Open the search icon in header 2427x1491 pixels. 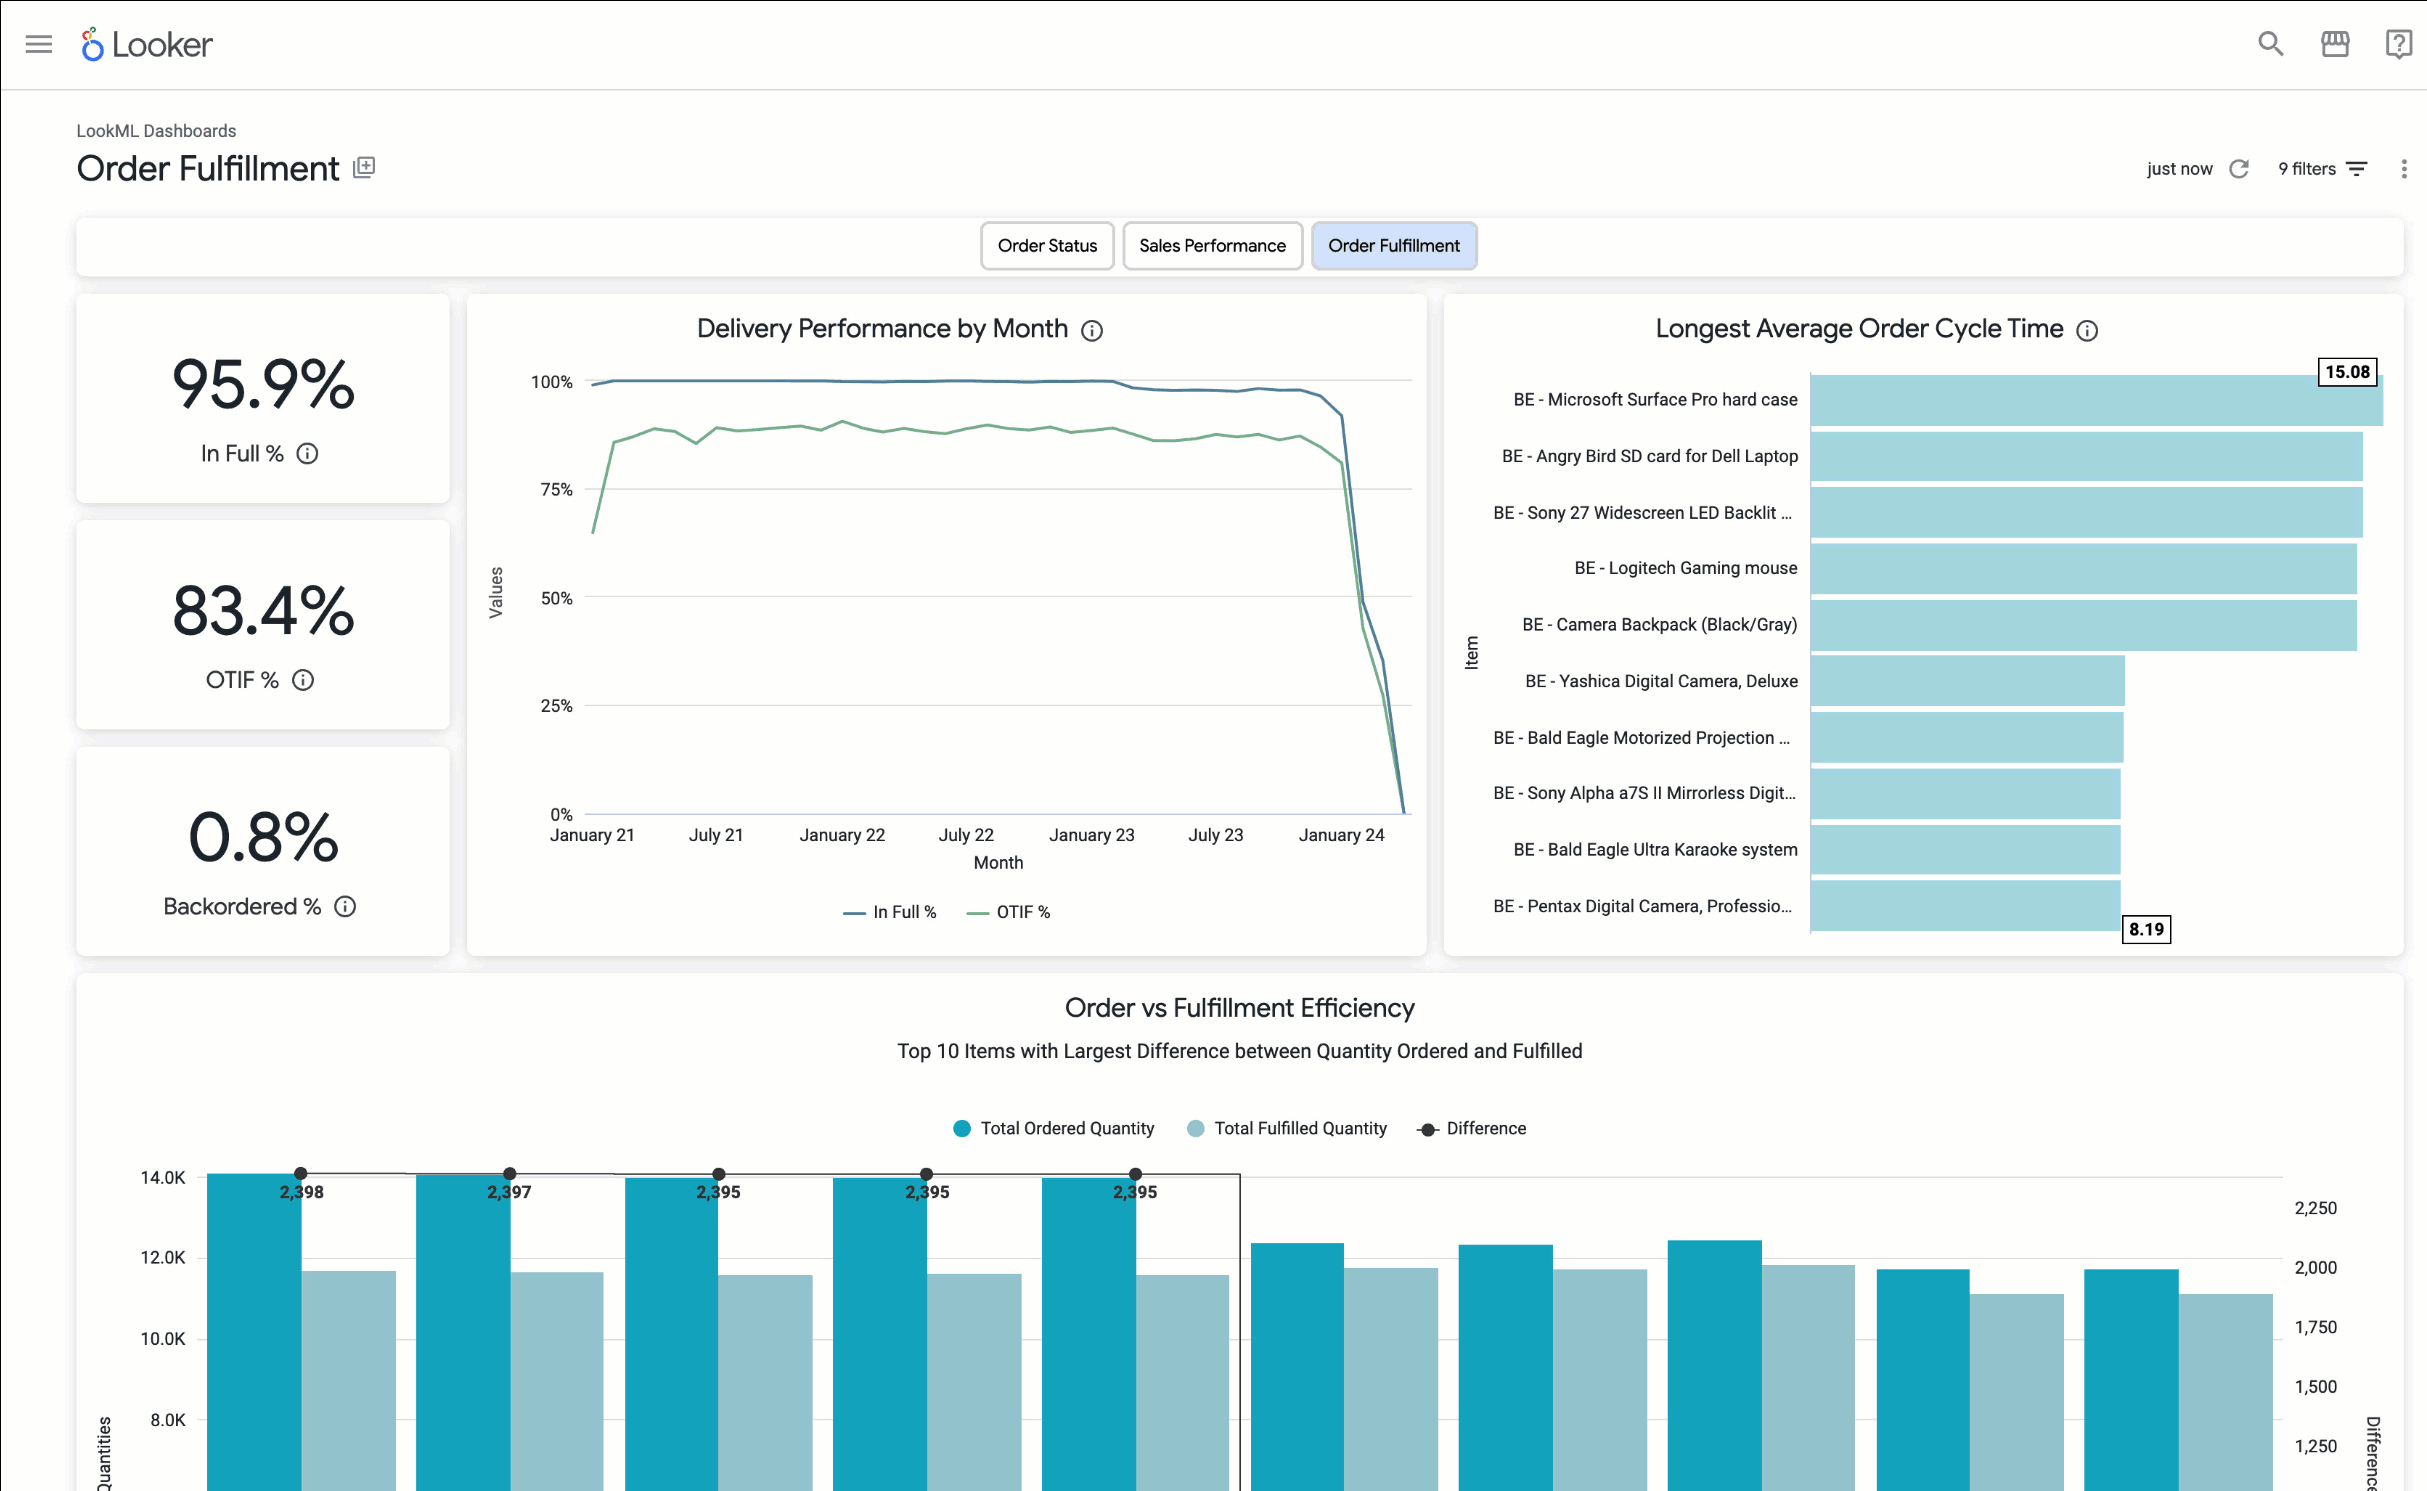pos(2270,44)
